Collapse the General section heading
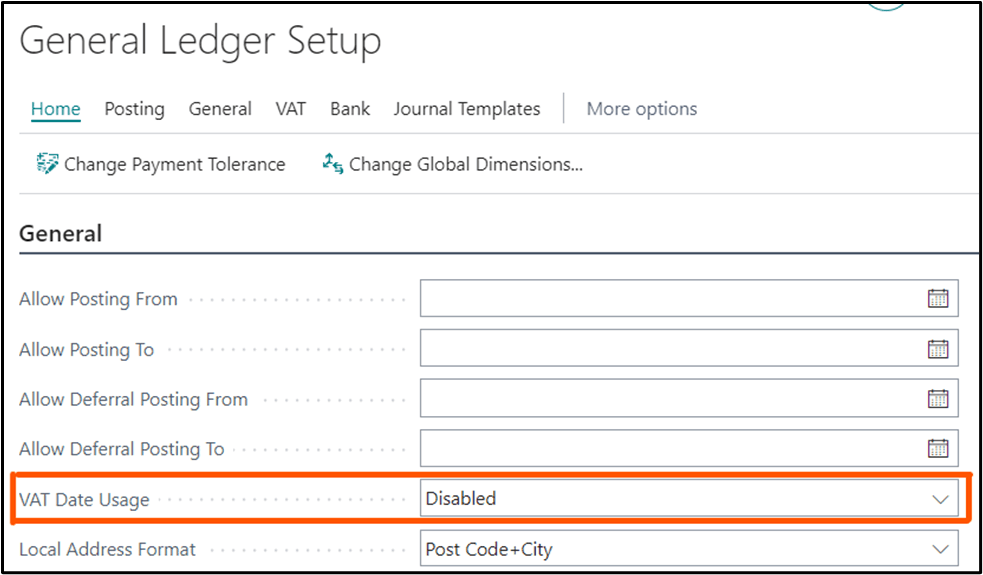The image size is (983, 575). 61,234
